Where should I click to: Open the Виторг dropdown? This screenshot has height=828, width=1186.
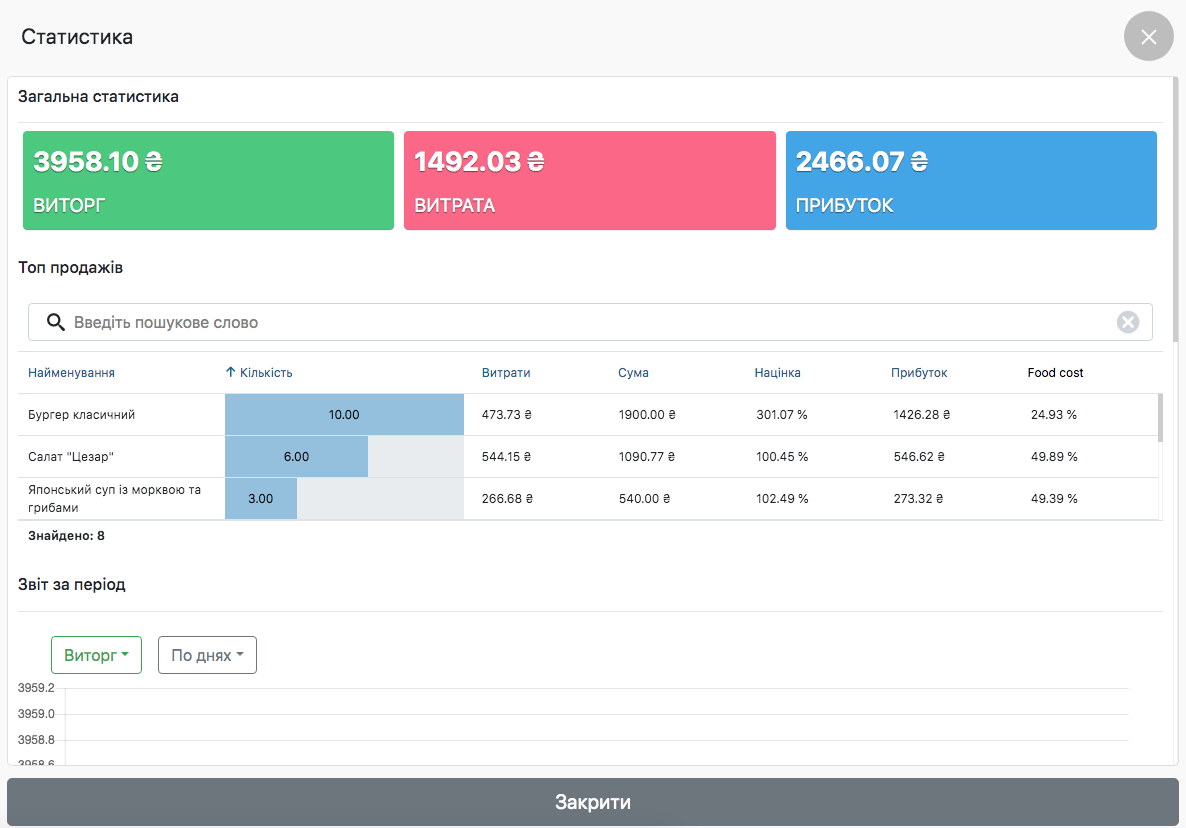(96, 655)
